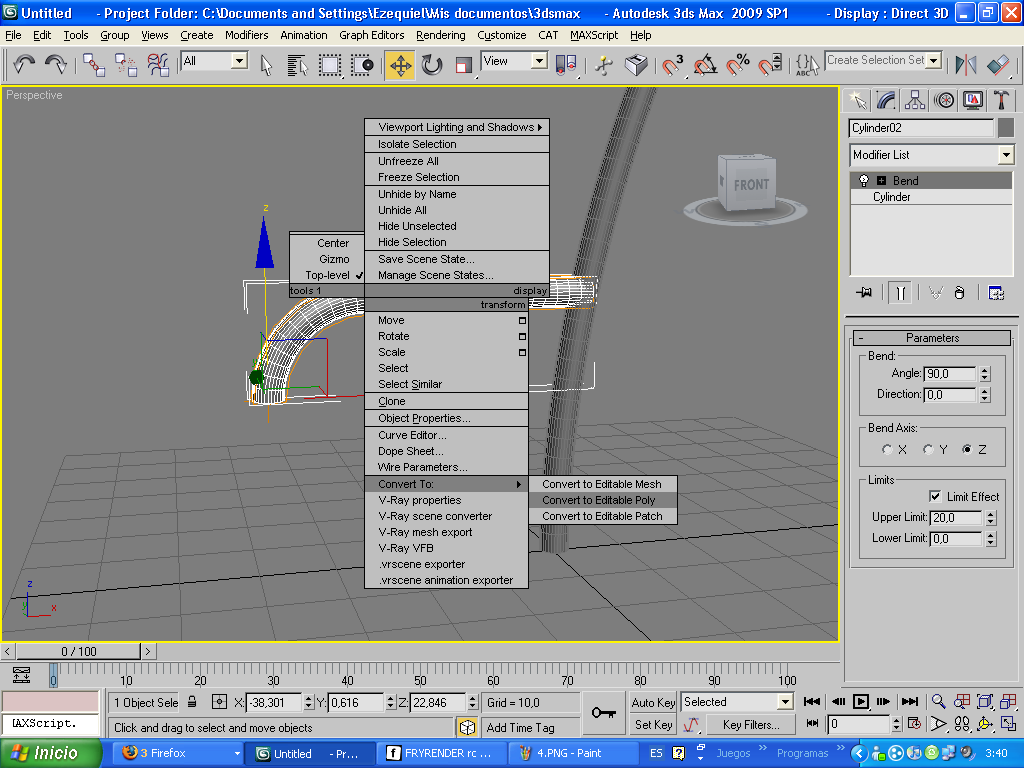Click the Align tool icon
1024x768 pixels.
pyautogui.click(x=998, y=65)
